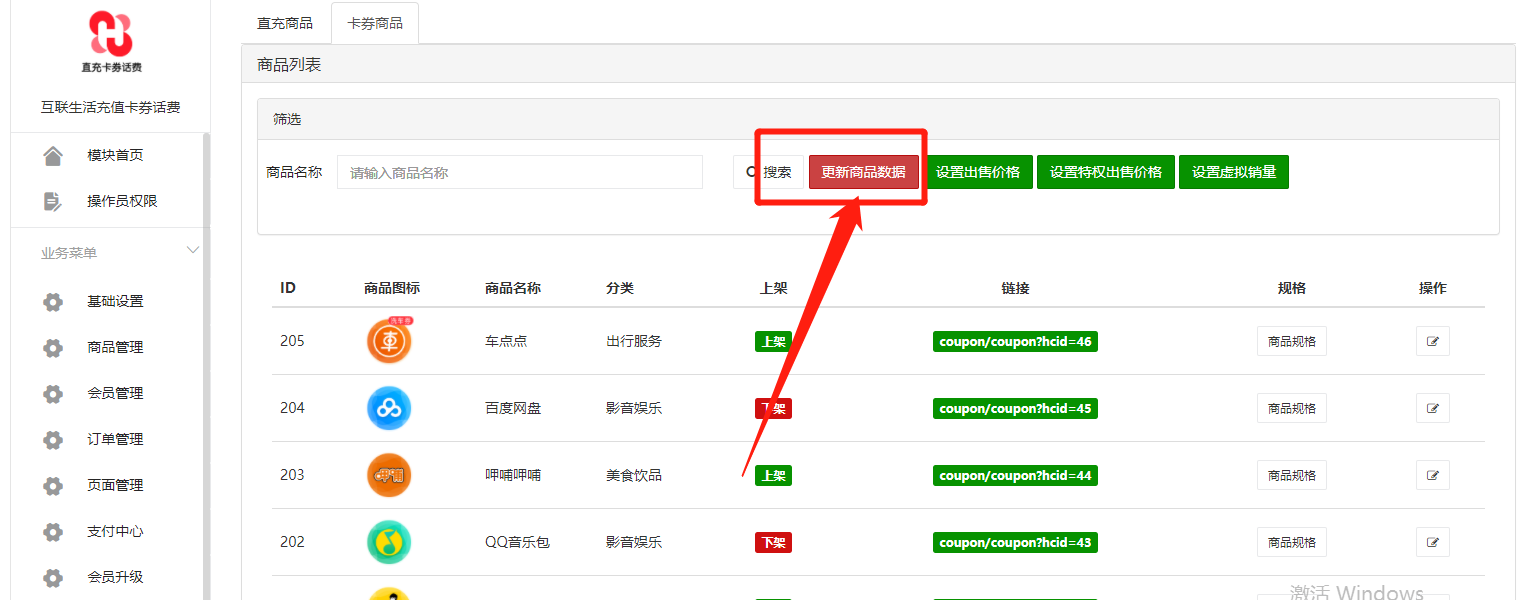Click the home icon beside 模块首页
This screenshot has height=600, width=1530.
pyautogui.click(x=53, y=155)
